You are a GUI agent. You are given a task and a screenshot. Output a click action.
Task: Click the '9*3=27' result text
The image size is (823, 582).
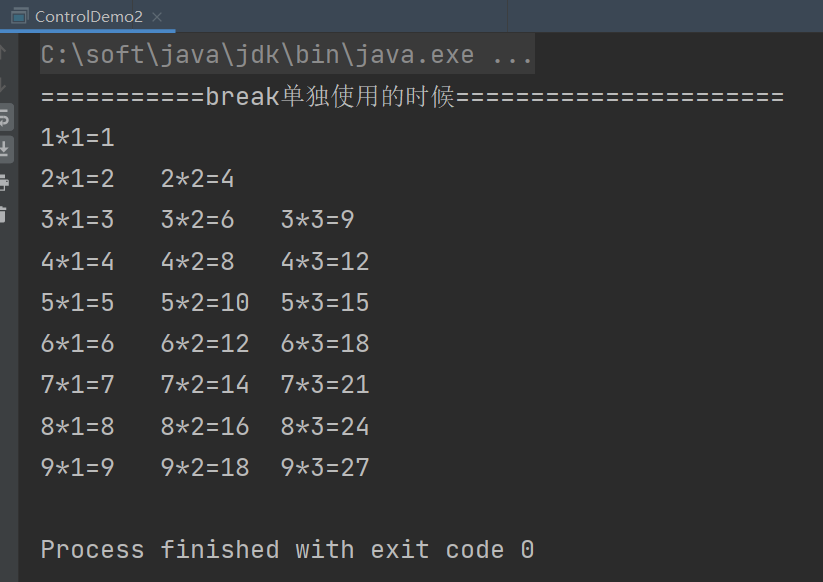[325, 466]
